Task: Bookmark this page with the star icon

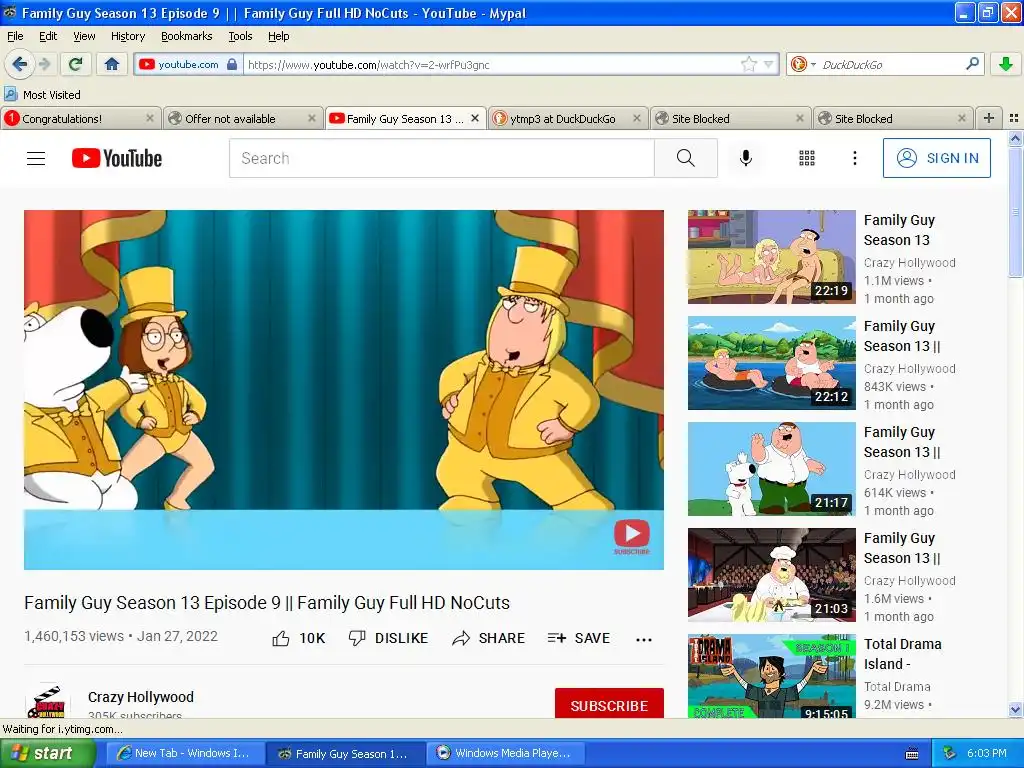Action: 748,64
